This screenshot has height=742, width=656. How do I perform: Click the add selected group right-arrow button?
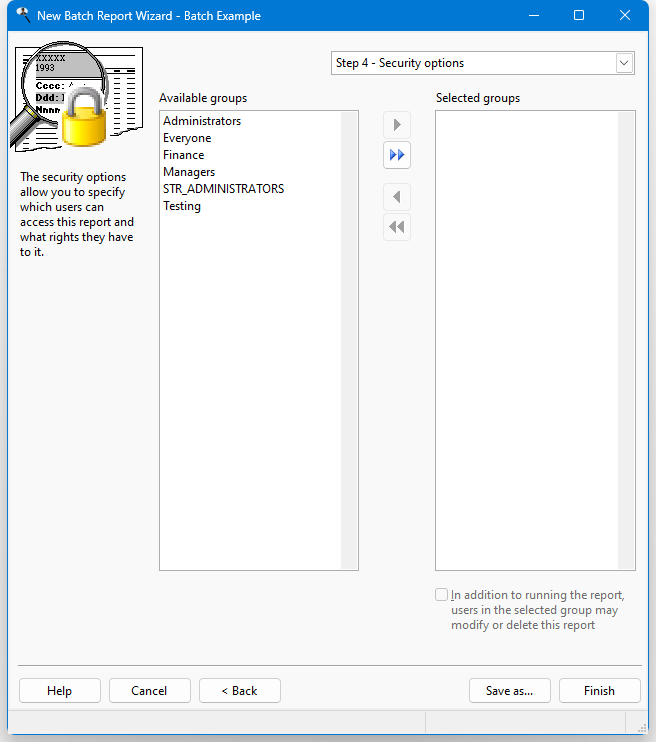point(397,125)
